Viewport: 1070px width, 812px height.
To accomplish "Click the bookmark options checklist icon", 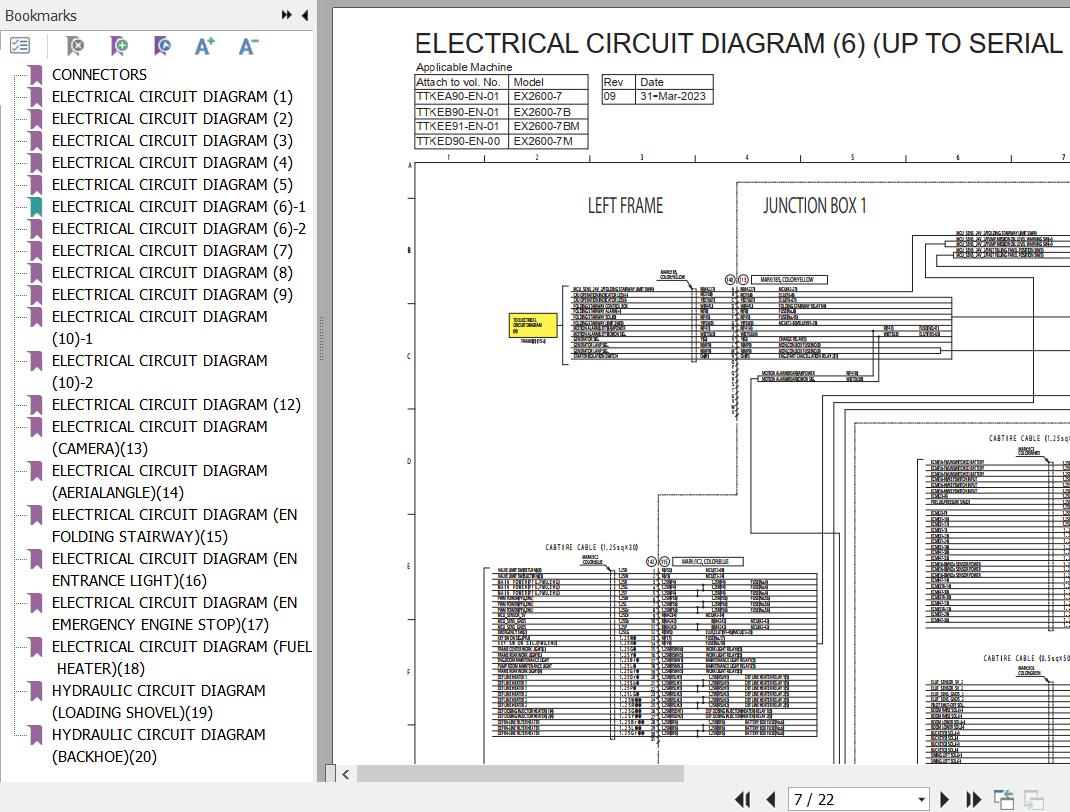I will click(x=20, y=46).
